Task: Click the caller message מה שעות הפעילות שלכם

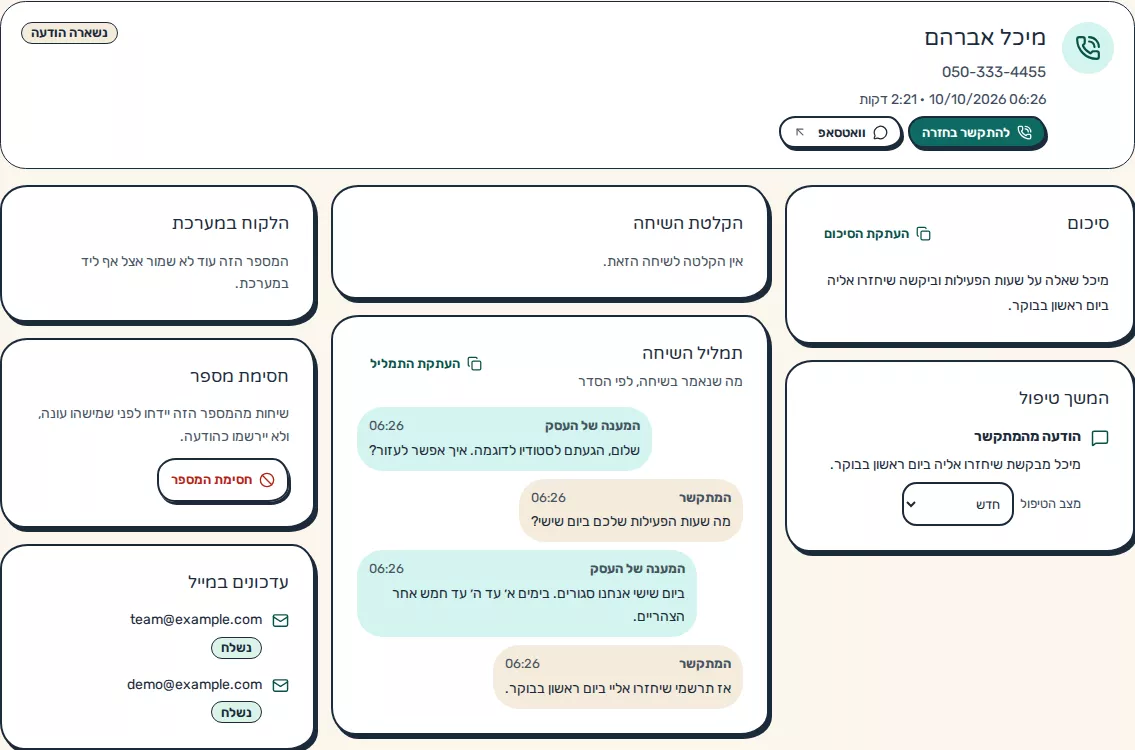Action: [x=631, y=510]
